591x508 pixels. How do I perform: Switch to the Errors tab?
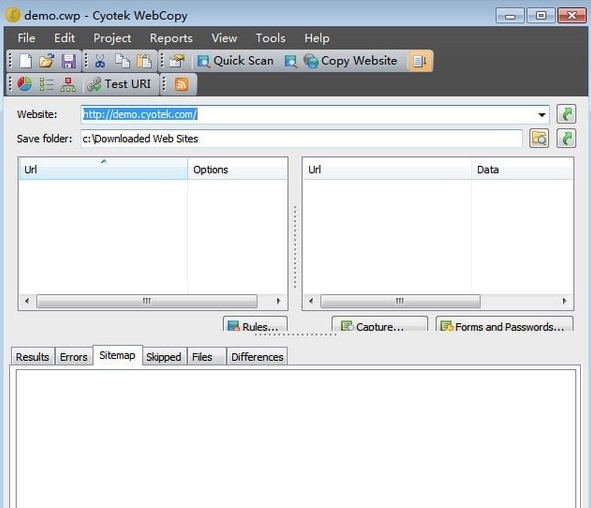(x=73, y=357)
